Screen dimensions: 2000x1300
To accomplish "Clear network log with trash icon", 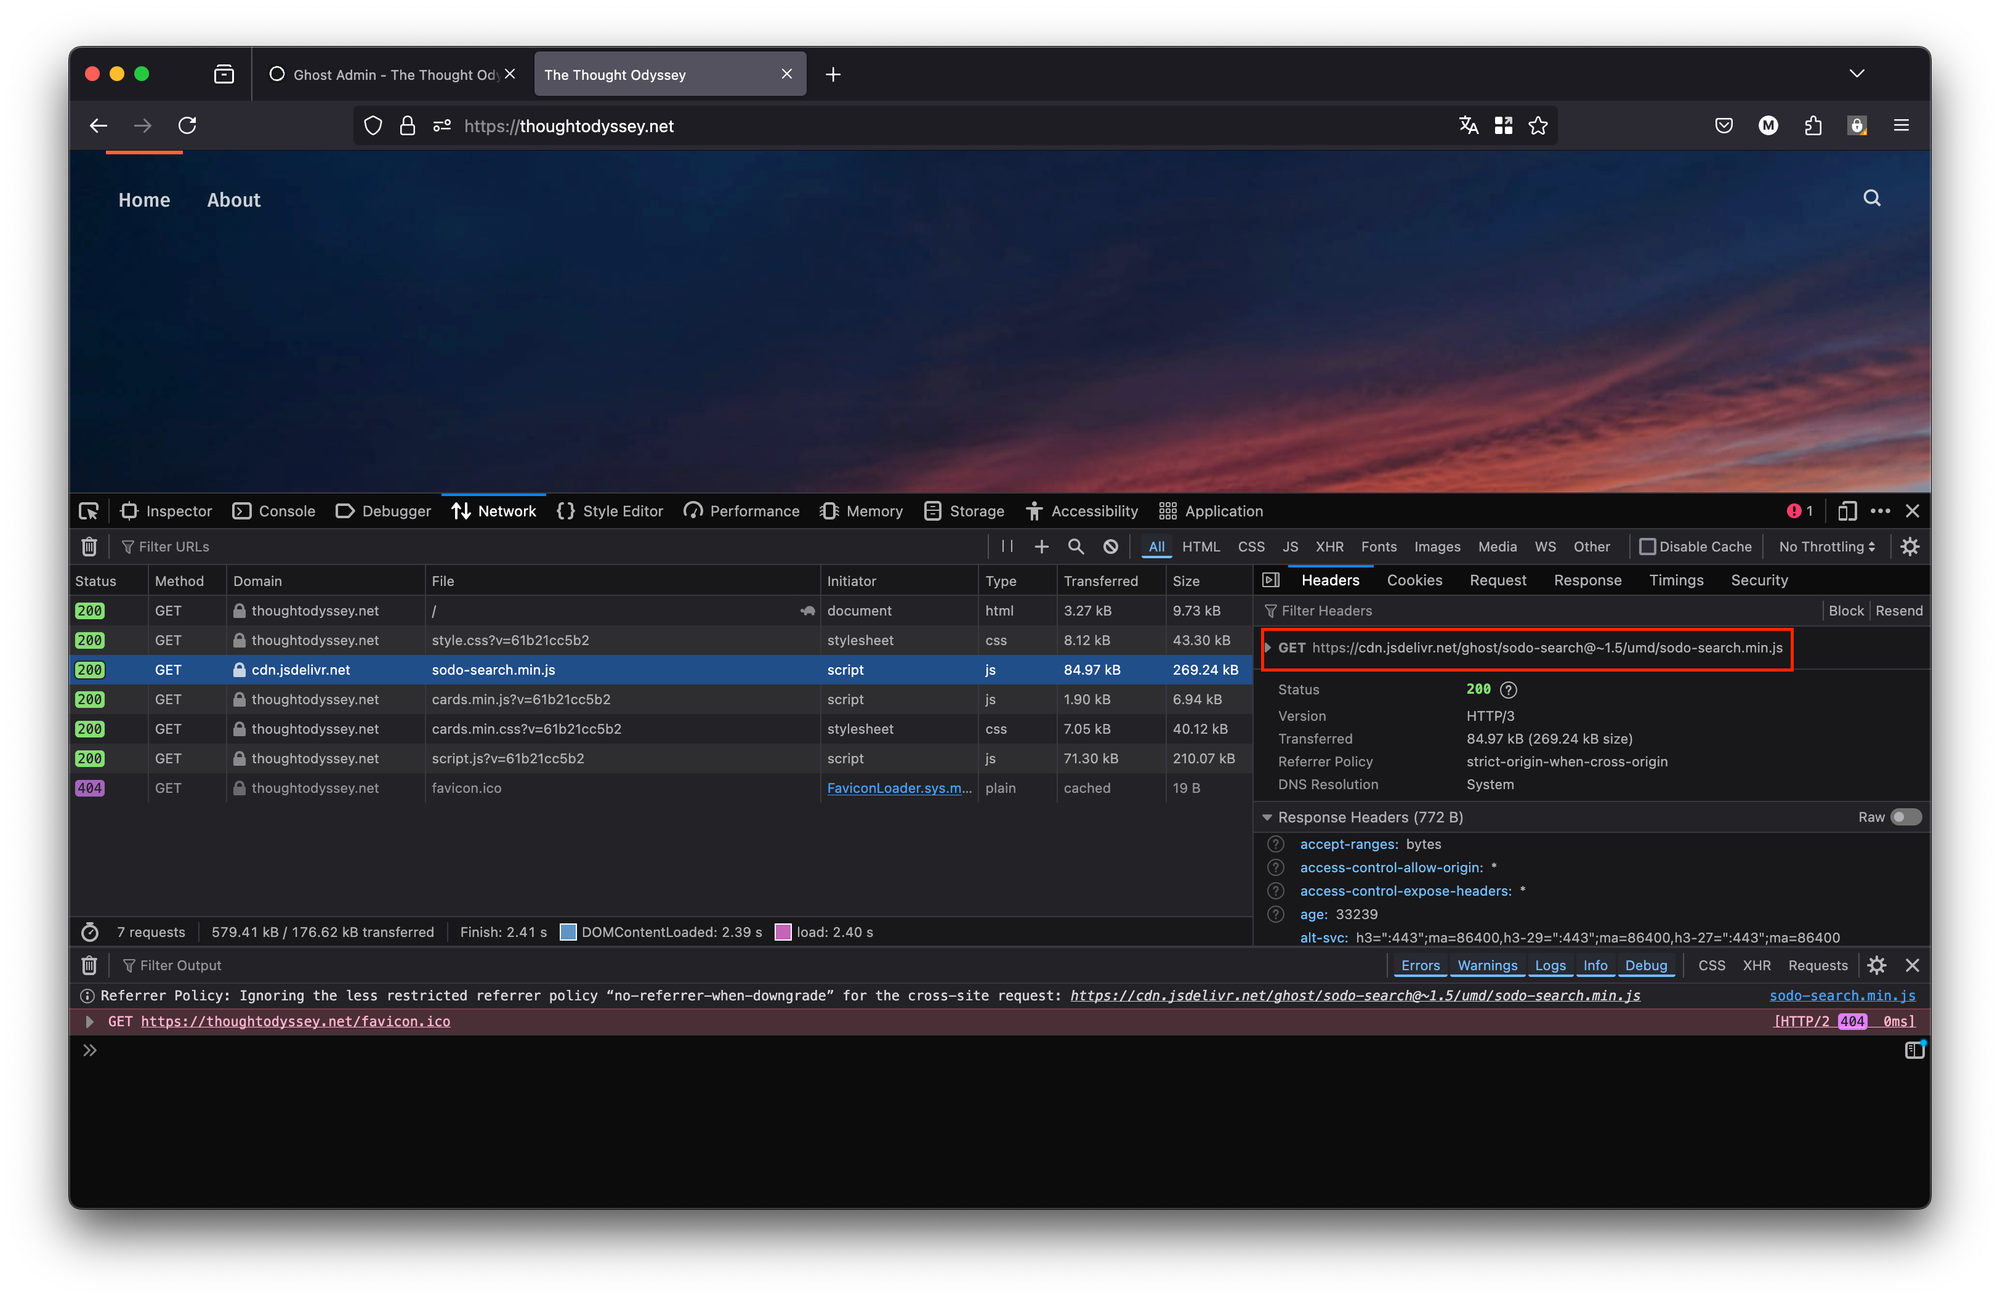I will pyautogui.click(x=89, y=547).
